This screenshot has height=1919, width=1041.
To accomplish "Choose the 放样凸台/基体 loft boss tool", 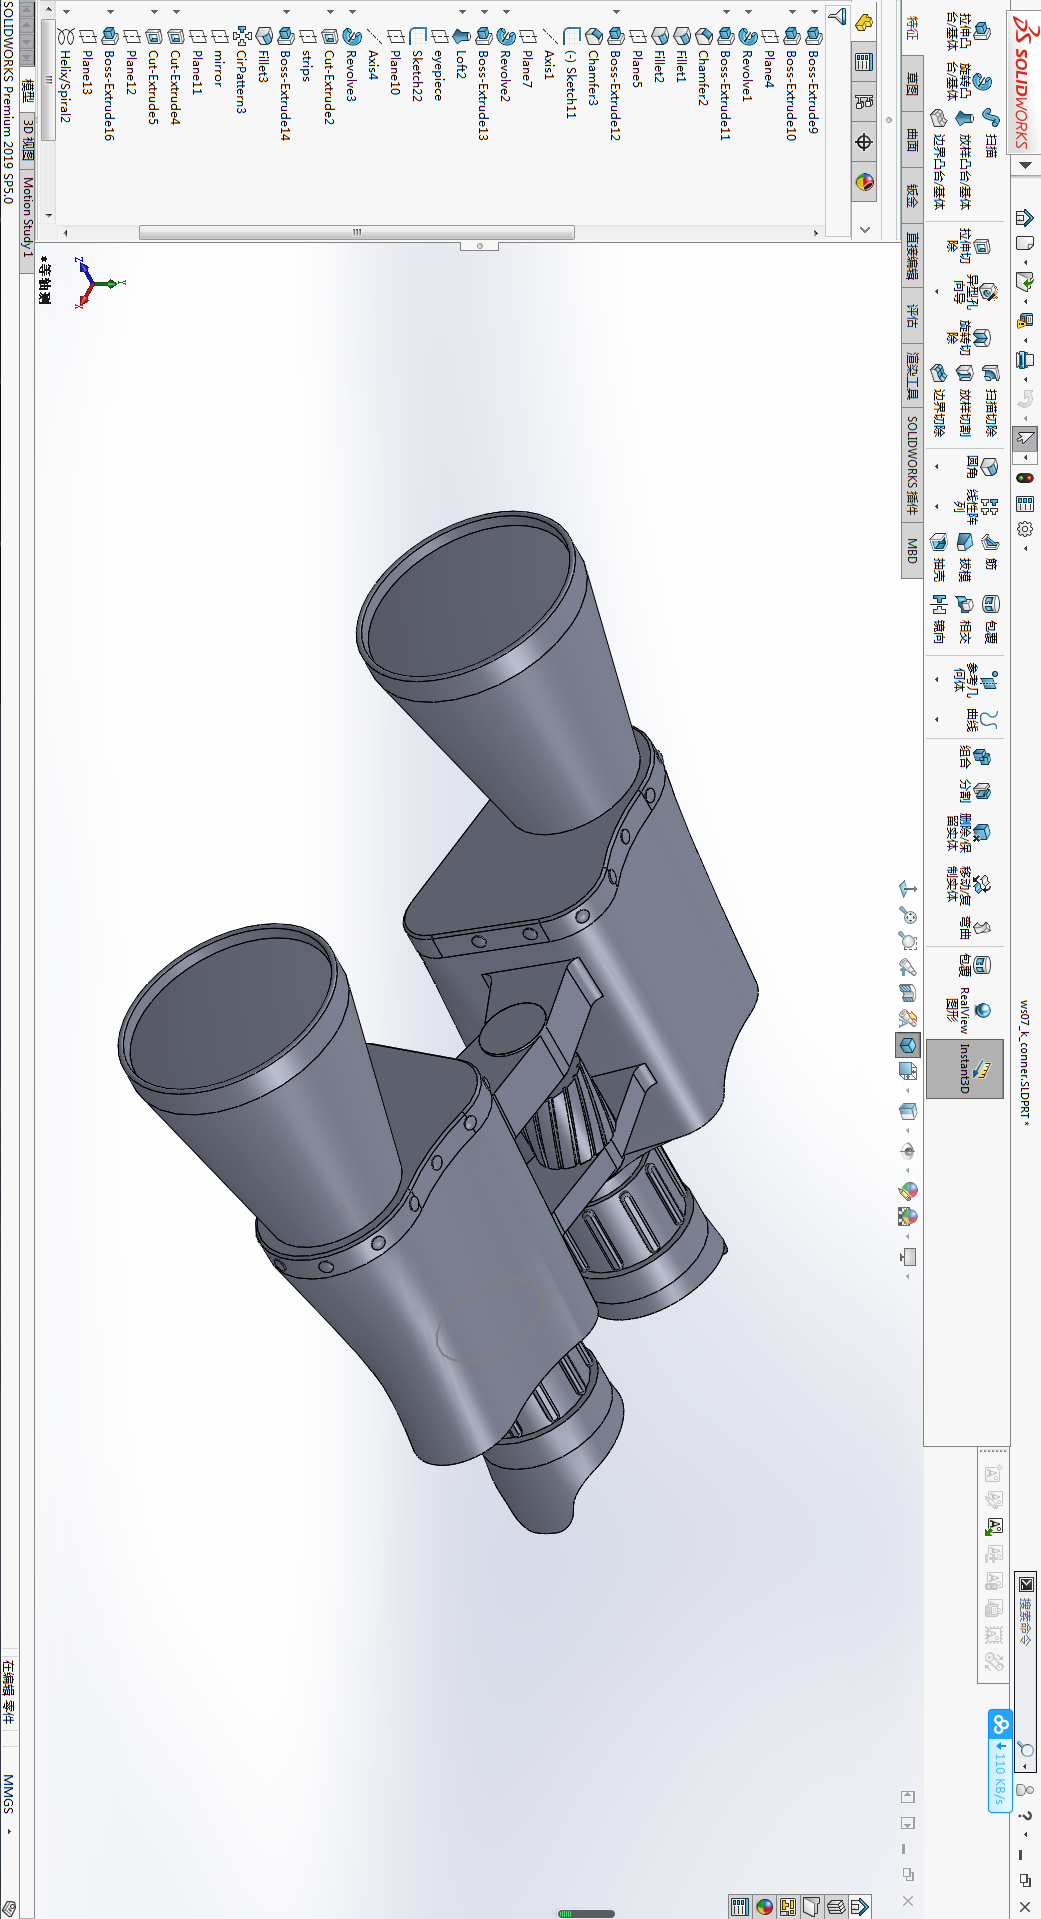I will (x=964, y=159).
